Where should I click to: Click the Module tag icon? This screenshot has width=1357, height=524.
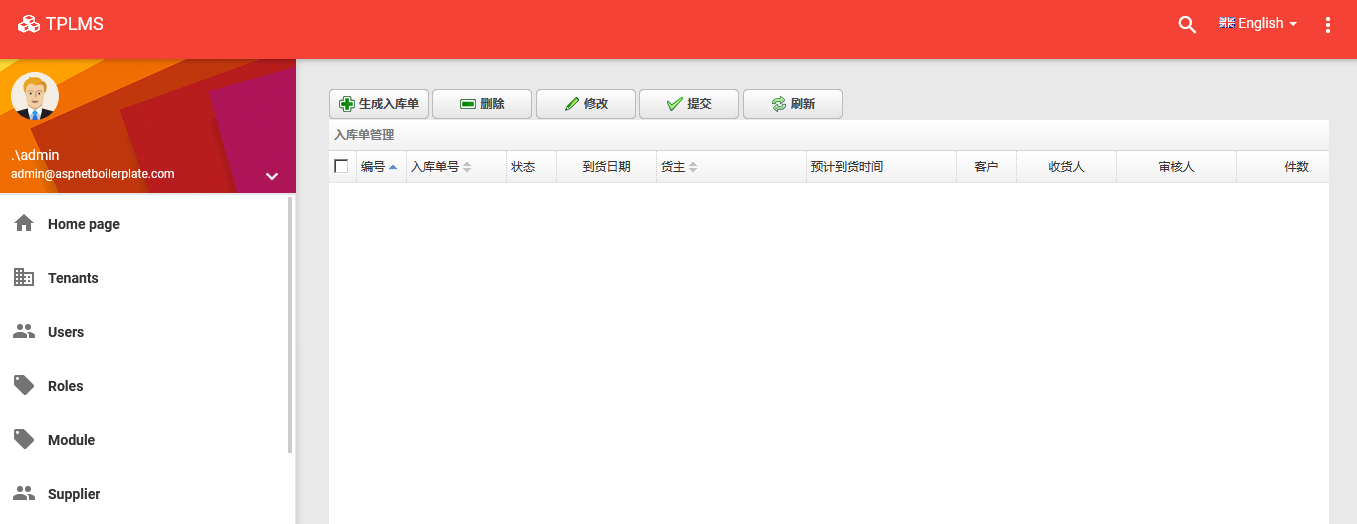(x=24, y=439)
